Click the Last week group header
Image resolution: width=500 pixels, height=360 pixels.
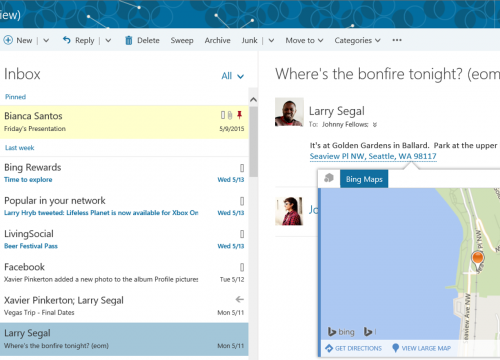20,148
